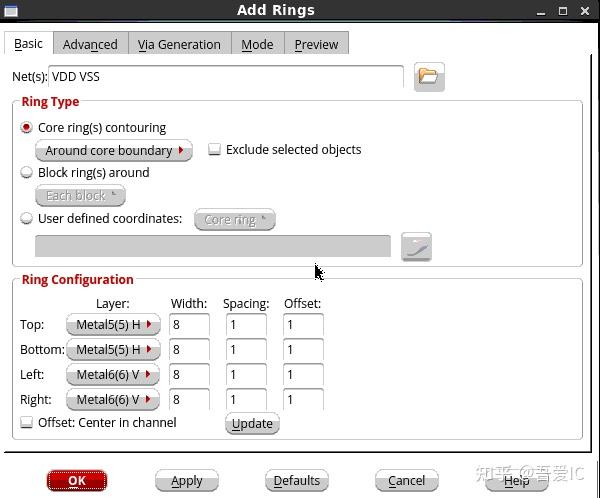Click the Apply button

click(x=187, y=480)
